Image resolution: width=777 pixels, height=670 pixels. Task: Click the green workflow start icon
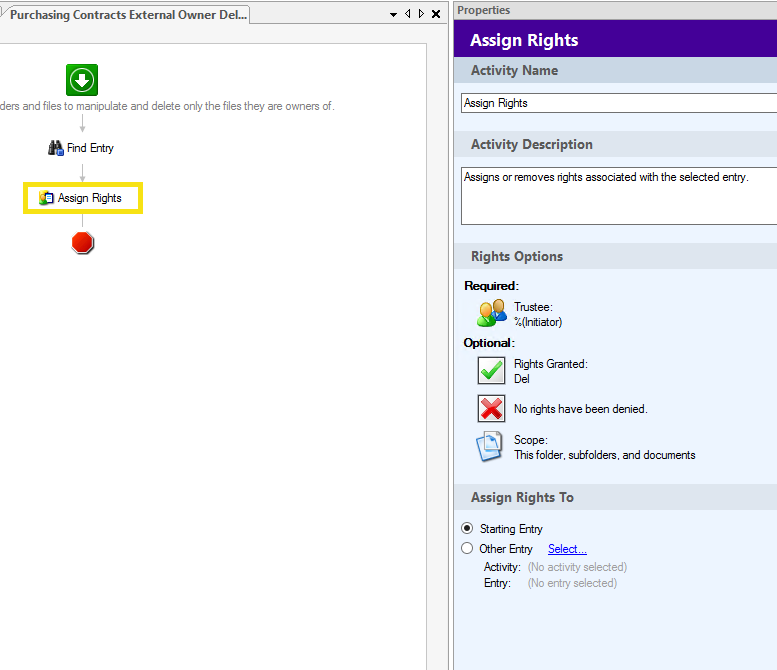82,79
